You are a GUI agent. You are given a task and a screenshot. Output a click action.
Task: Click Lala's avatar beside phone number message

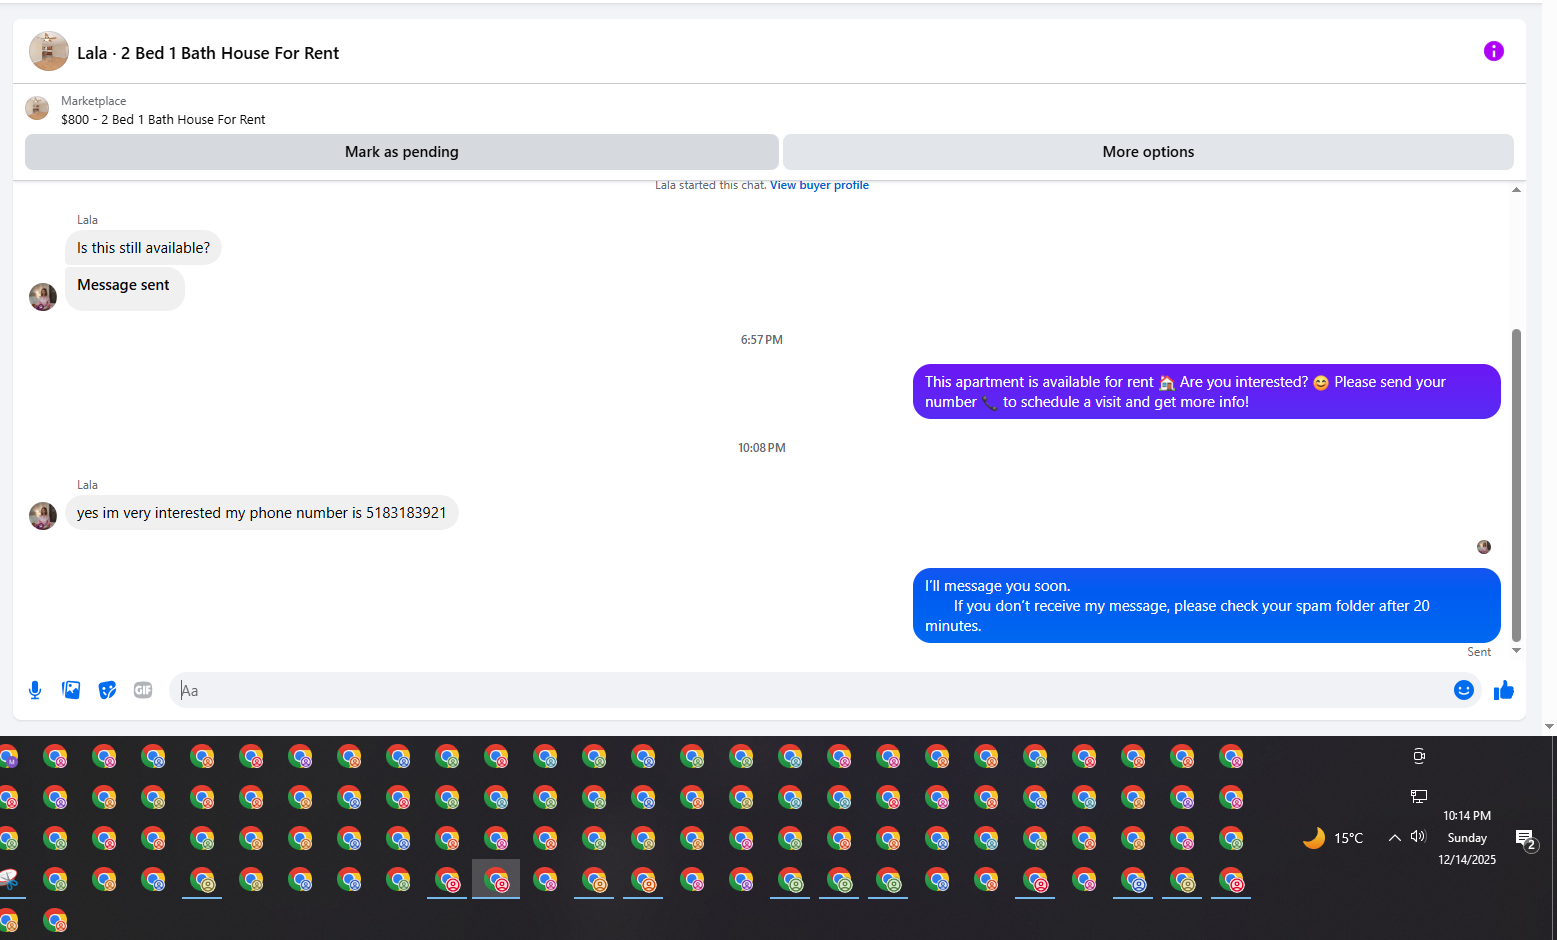point(43,516)
